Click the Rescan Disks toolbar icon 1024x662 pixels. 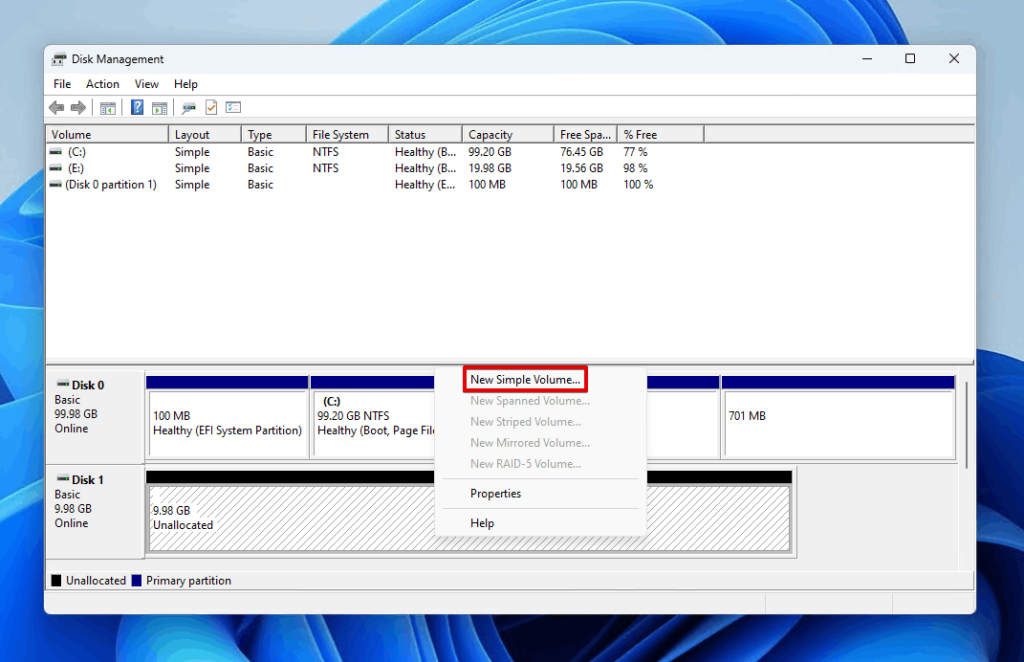coord(188,107)
